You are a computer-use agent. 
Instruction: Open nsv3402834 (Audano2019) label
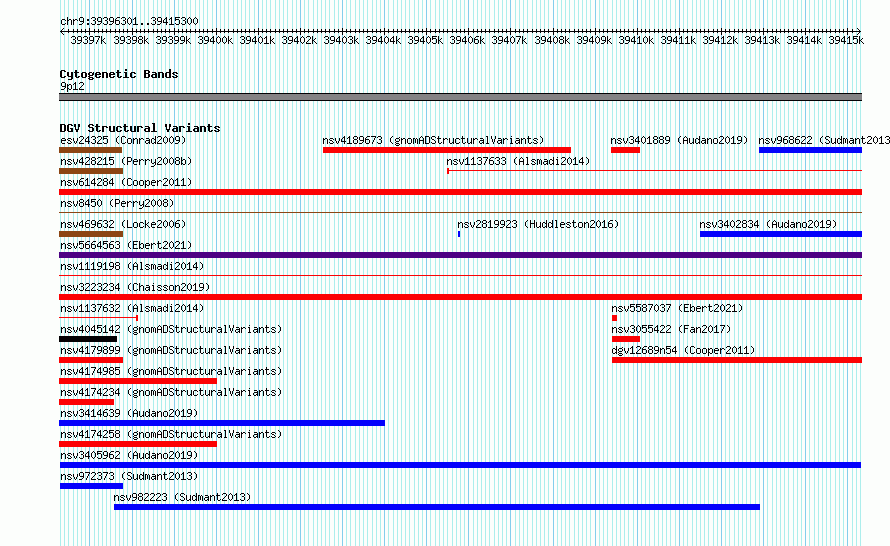coord(768,224)
